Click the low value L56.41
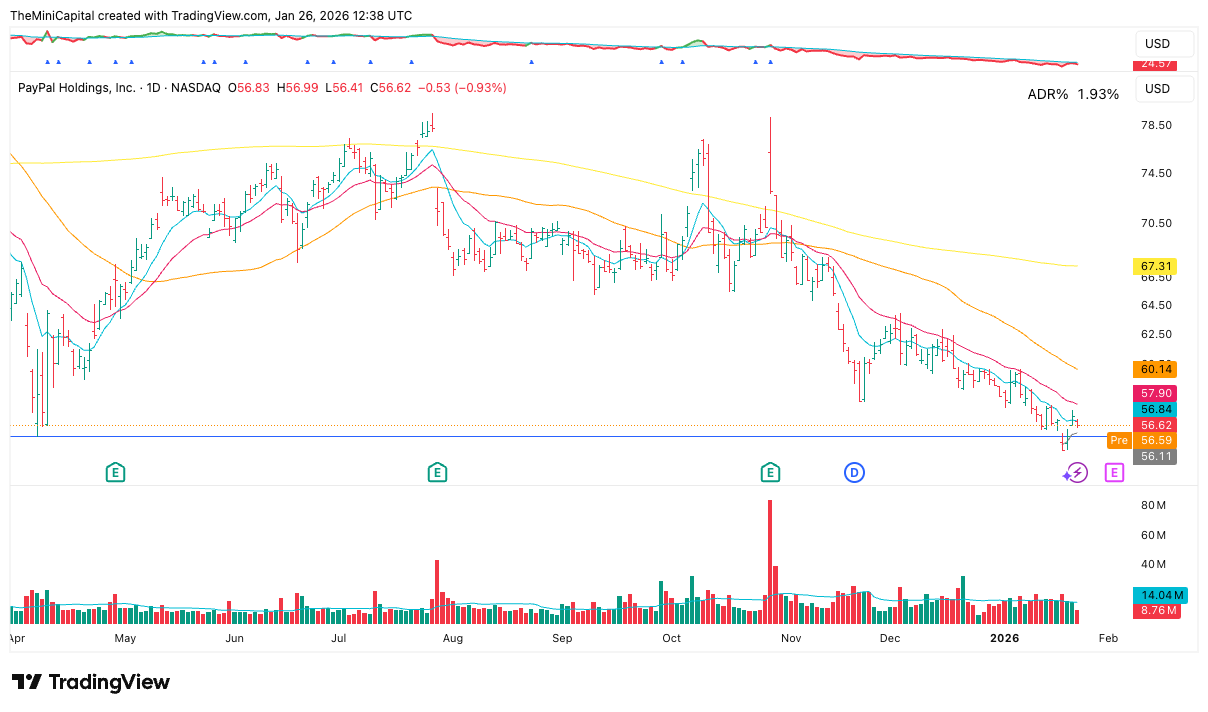Viewport: 1208px width, 712px height. pyautogui.click(x=343, y=88)
